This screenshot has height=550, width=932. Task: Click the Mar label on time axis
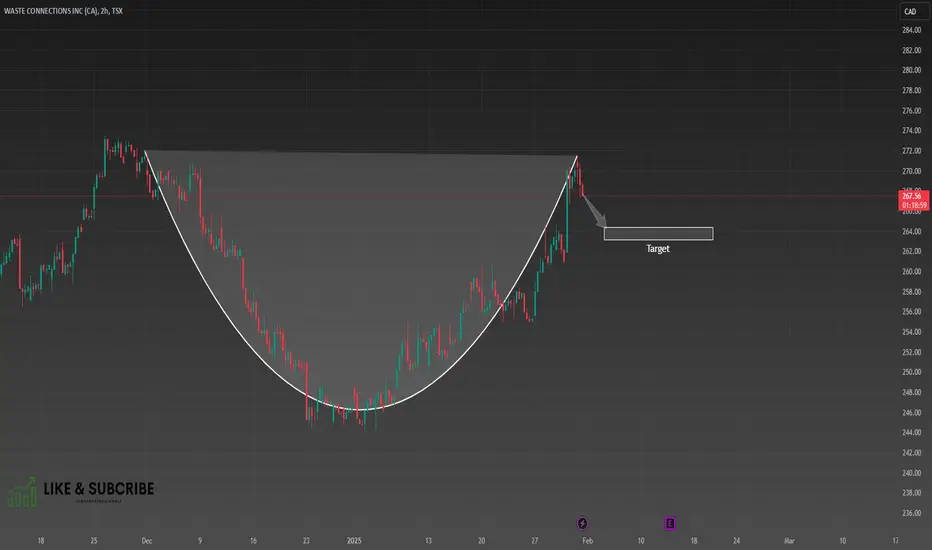click(x=789, y=540)
